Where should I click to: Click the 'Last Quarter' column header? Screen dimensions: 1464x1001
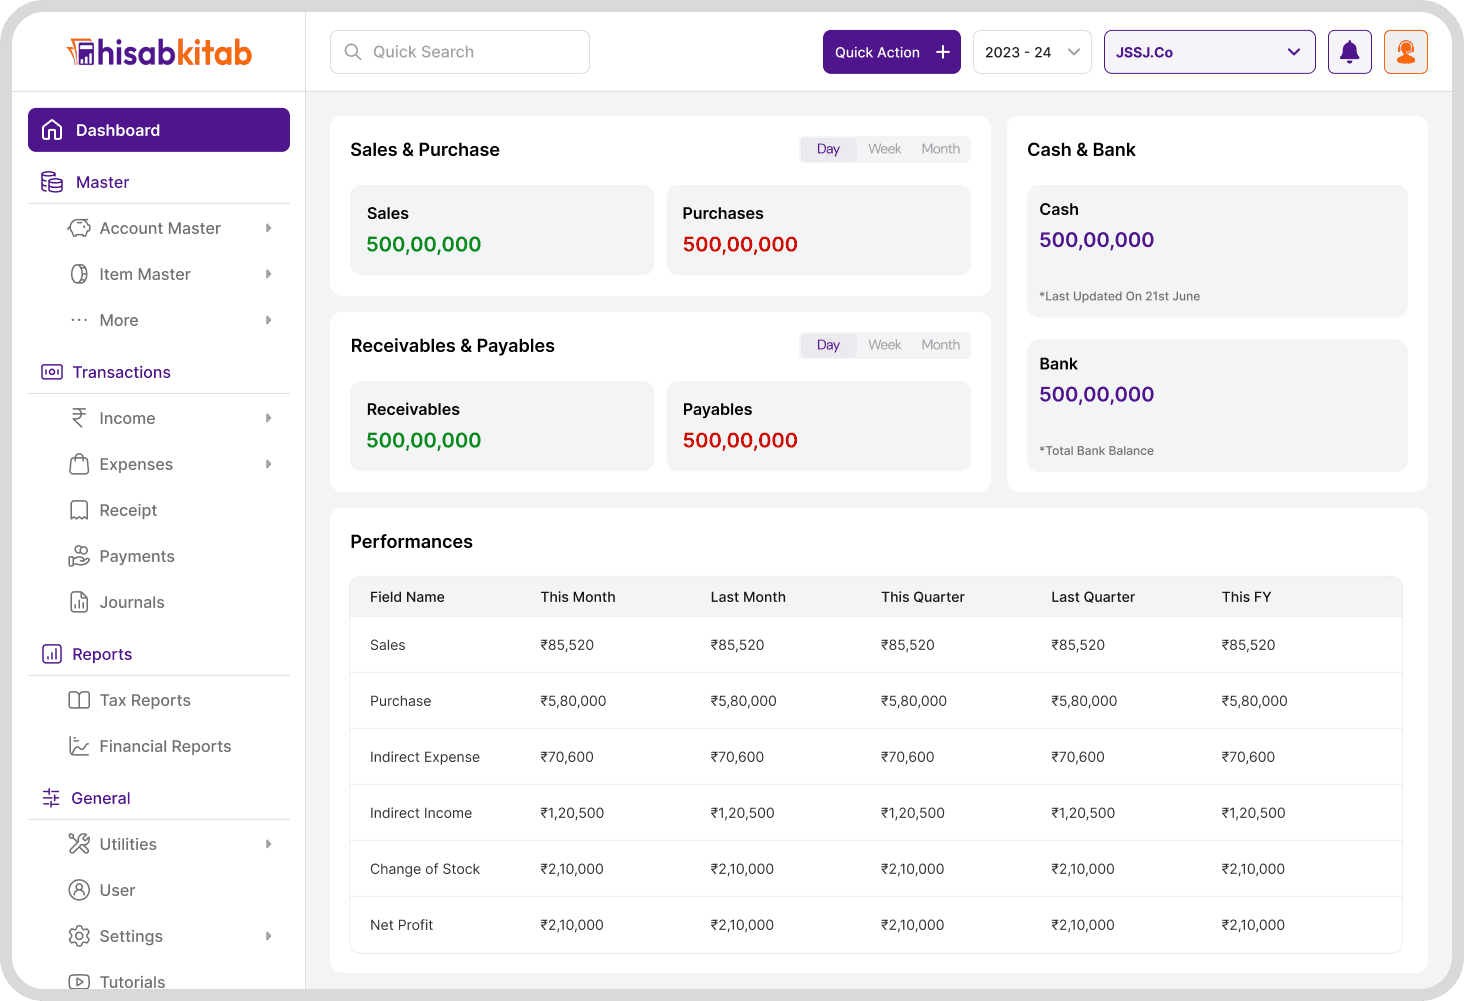tap(1093, 597)
